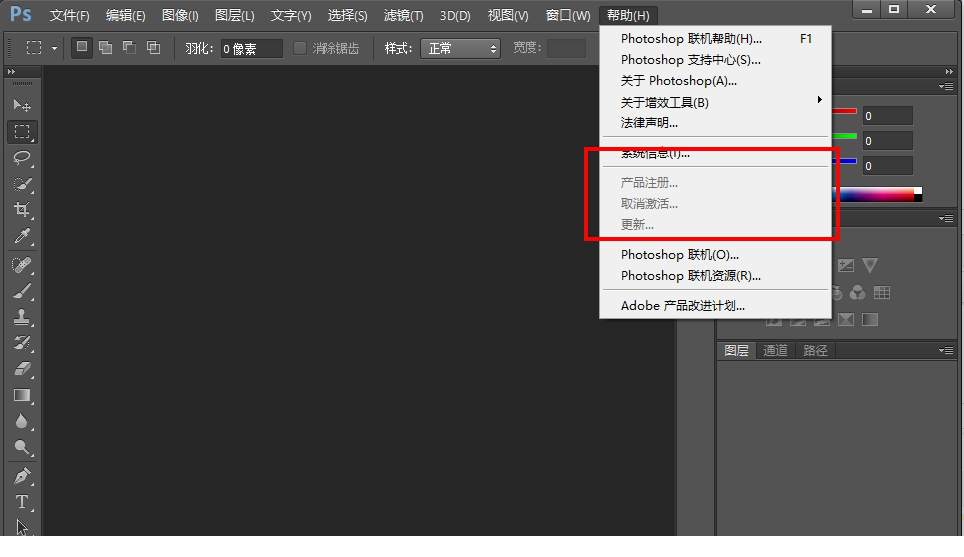Select the Rectangular Marquee tool in toolbox
Viewport: 964px width, 557px height.
[22, 132]
